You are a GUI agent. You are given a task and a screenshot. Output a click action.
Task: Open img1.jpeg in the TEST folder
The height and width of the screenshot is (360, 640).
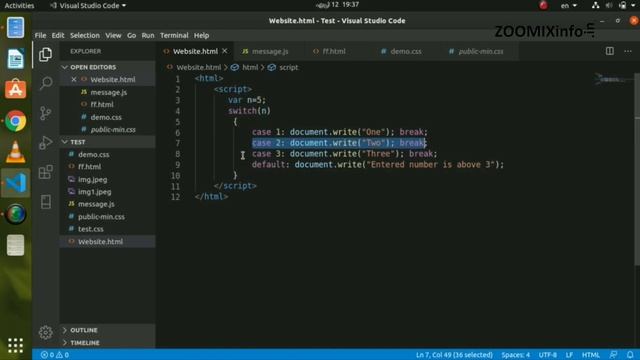coord(95,191)
